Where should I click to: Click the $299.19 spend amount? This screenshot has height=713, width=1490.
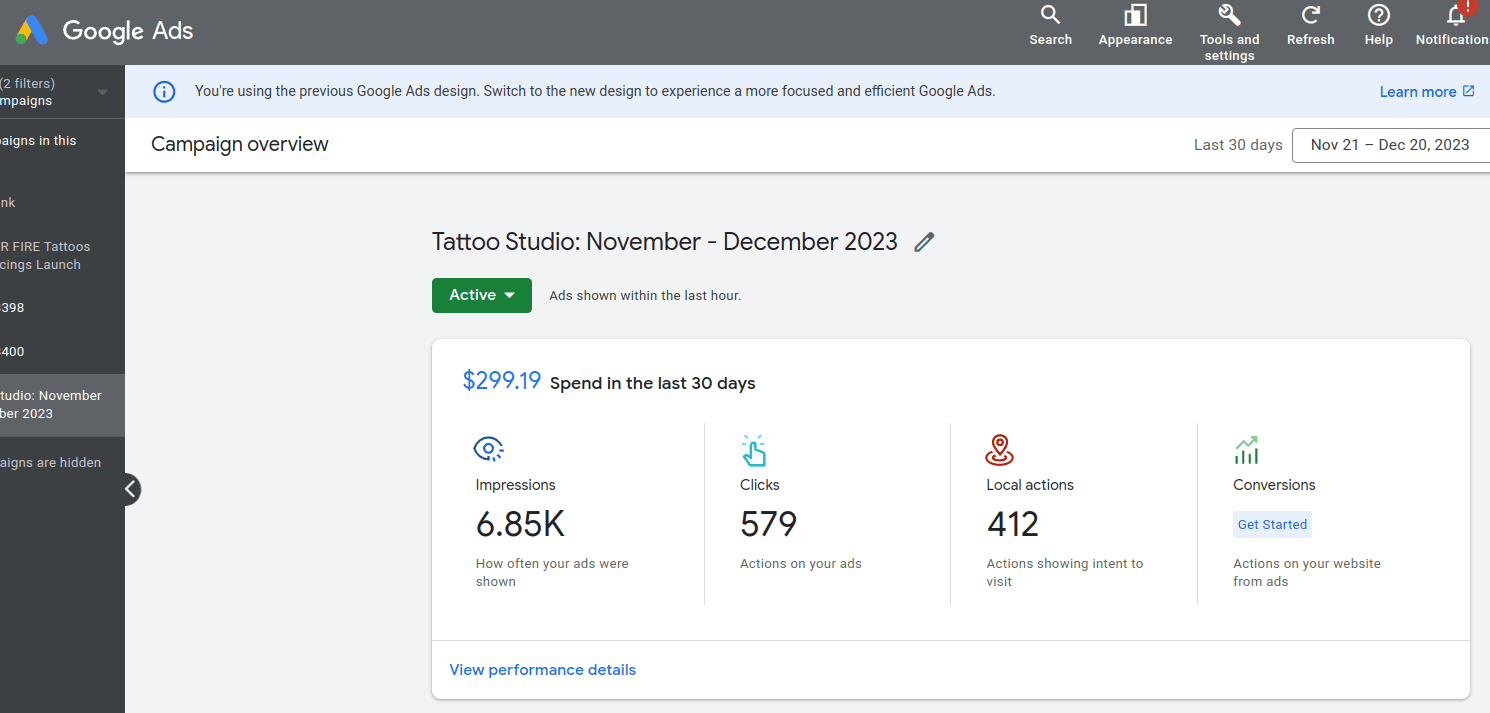tap(502, 381)
